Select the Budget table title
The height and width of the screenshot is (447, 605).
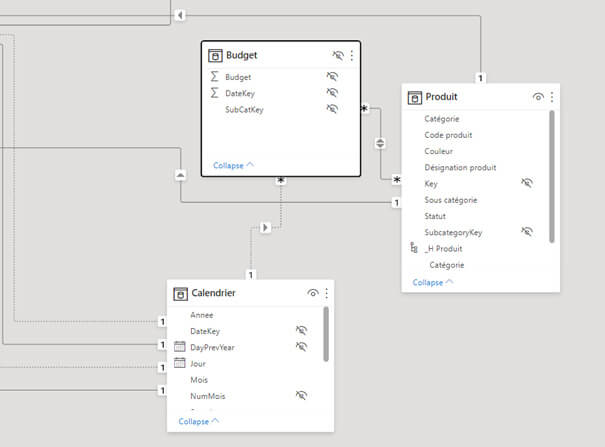(x=242, y=55)
